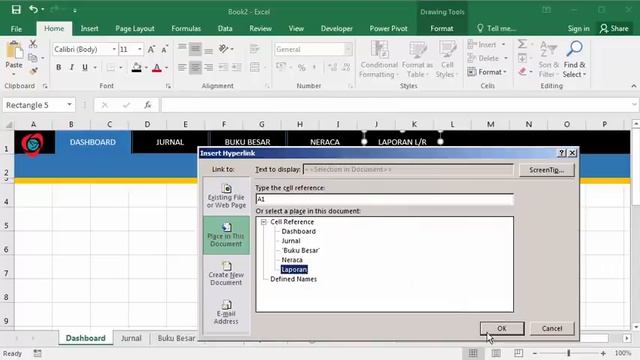Click the Format Painter brush icon
The width and height of the screenshot is (640, 360).
[33, 71]
